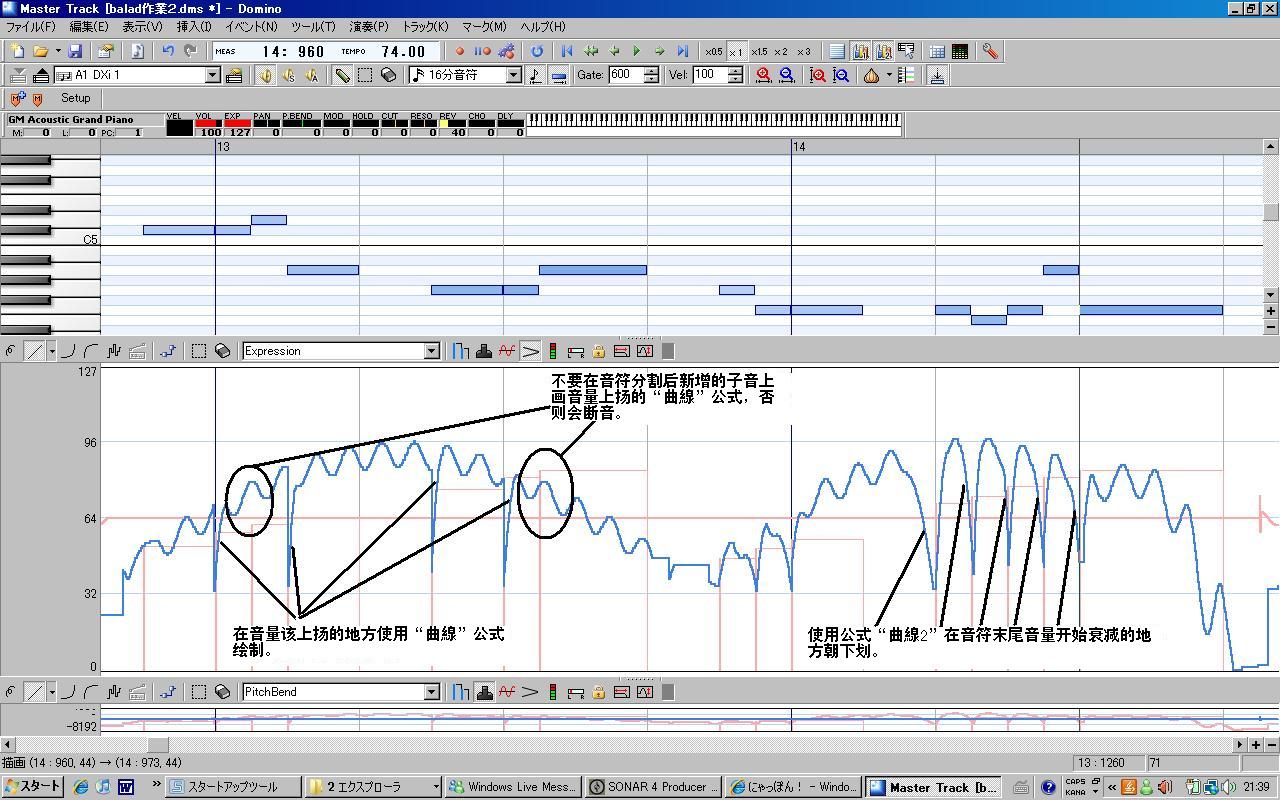Viewport: 1280px width, 800px height.
Task: Click the horizontal zoom in magnifier
Action: click(764, 75)
